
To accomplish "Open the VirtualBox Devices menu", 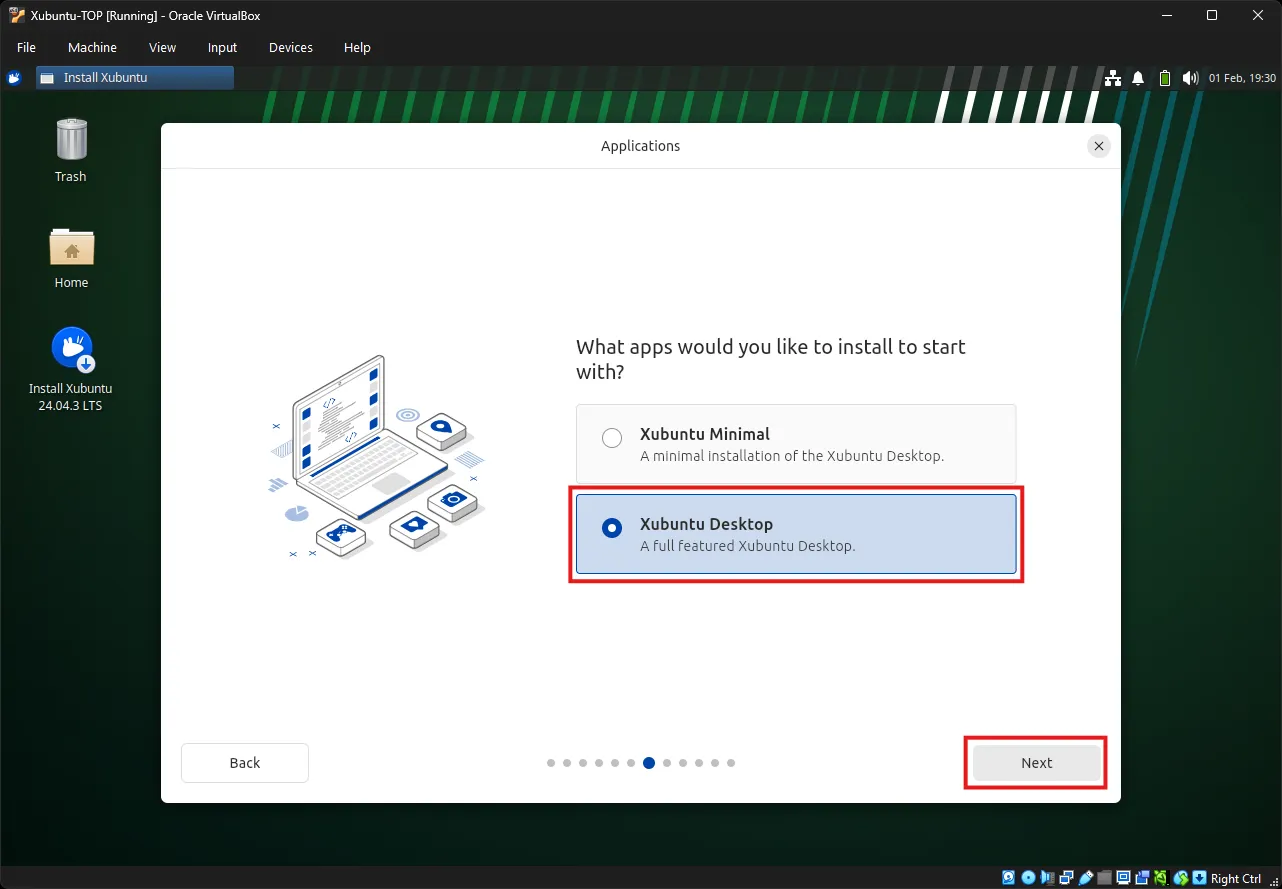I will click(x=290, y=47).
